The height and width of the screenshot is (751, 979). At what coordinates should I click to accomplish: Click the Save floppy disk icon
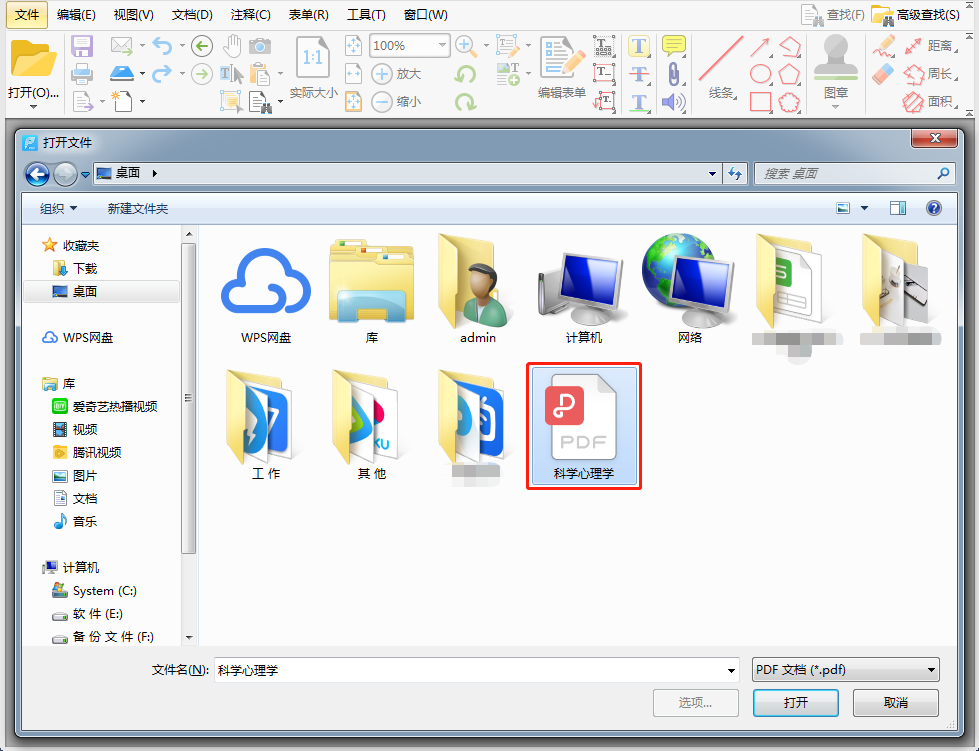[82, 46]
